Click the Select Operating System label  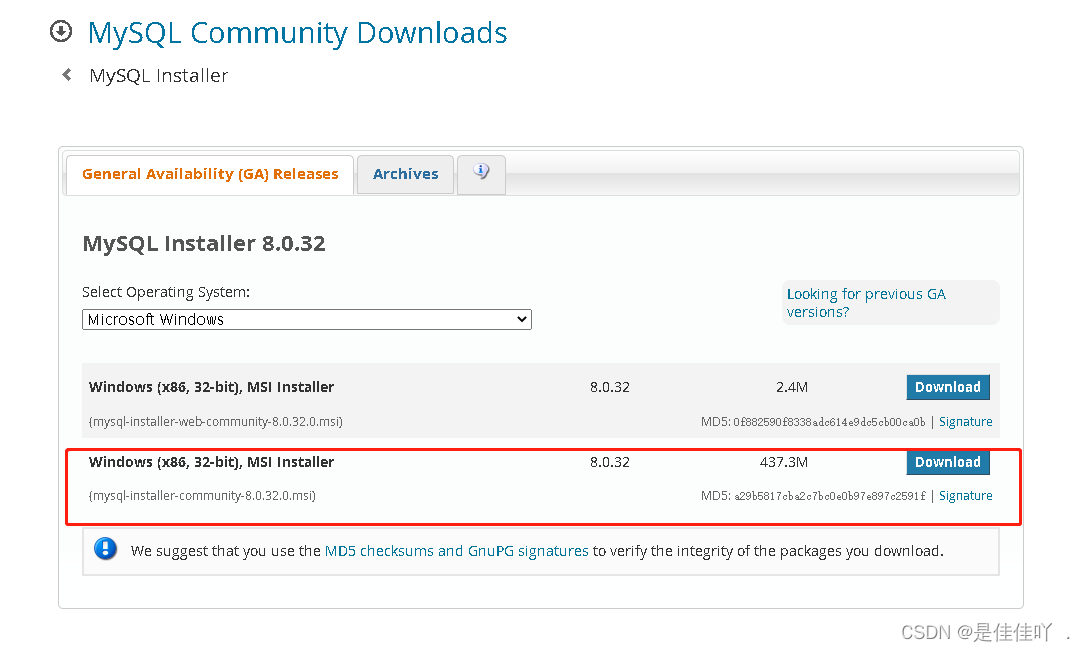(166, 292)
